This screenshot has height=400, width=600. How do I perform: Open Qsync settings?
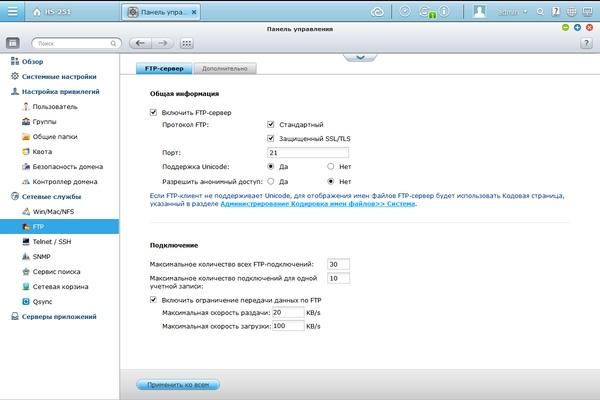[x=37, y=302]
